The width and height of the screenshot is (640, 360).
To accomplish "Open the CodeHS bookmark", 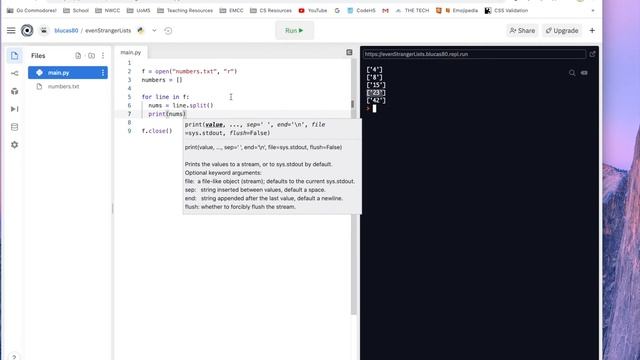I will click(361, 11).
